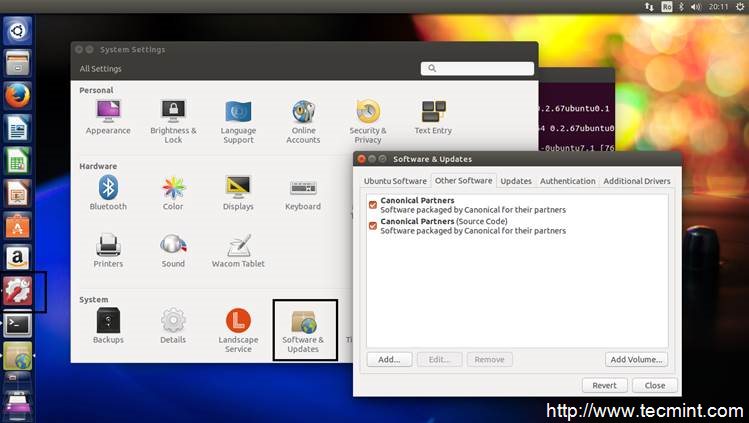The width and height of the screenshot is (749, 423).
Task: Open Displays settings
Action: point(238,193)
